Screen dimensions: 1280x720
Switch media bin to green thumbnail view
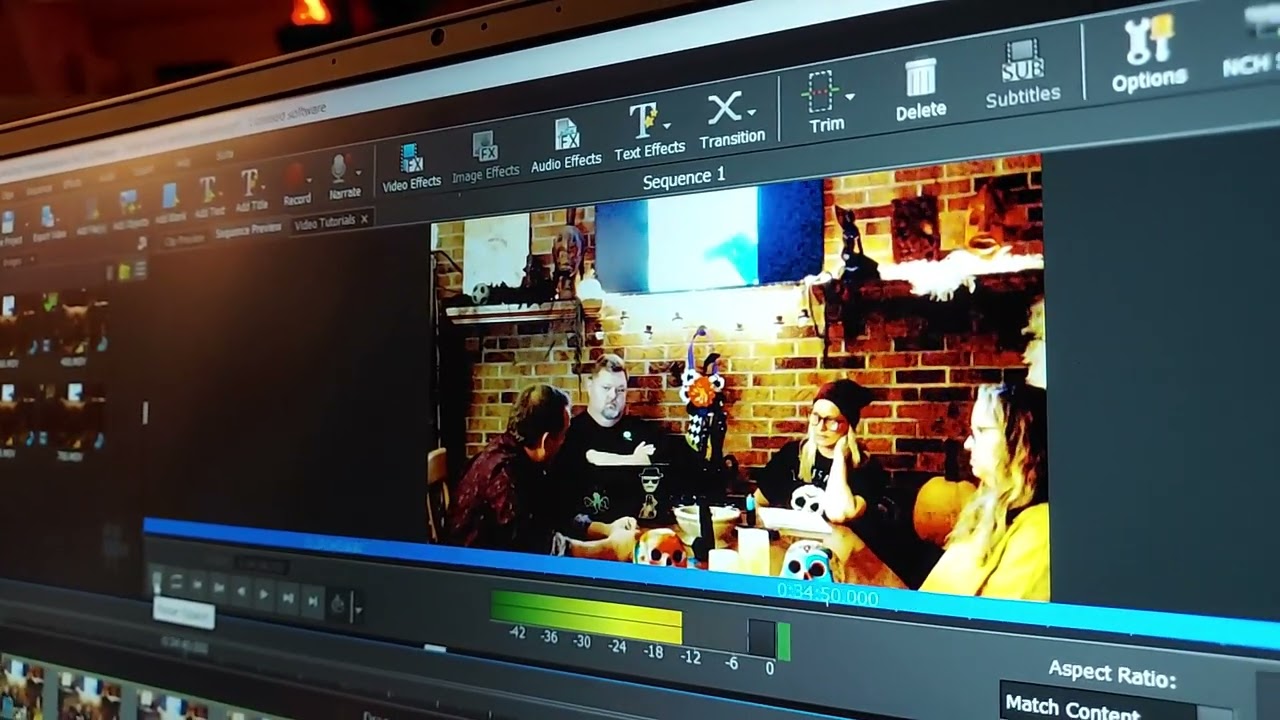pyautogui.click(x=124, y=271)
